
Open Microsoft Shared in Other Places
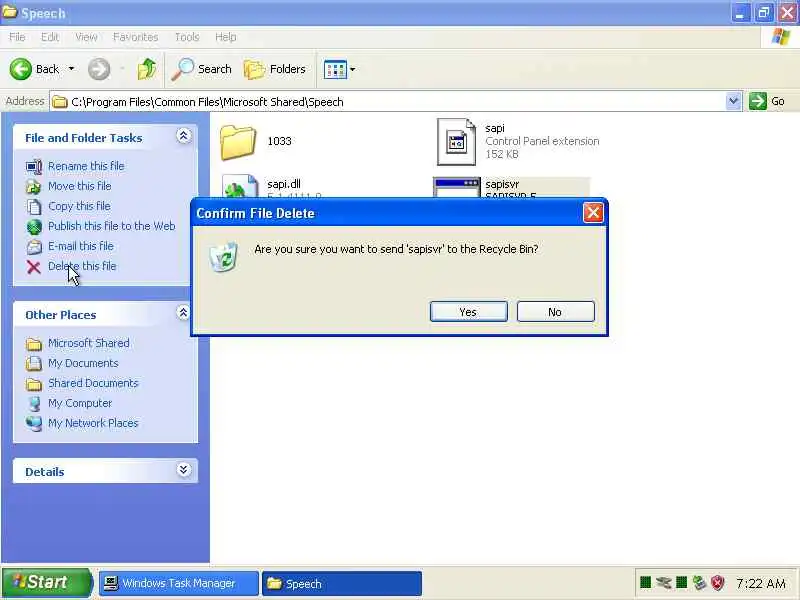89,343
